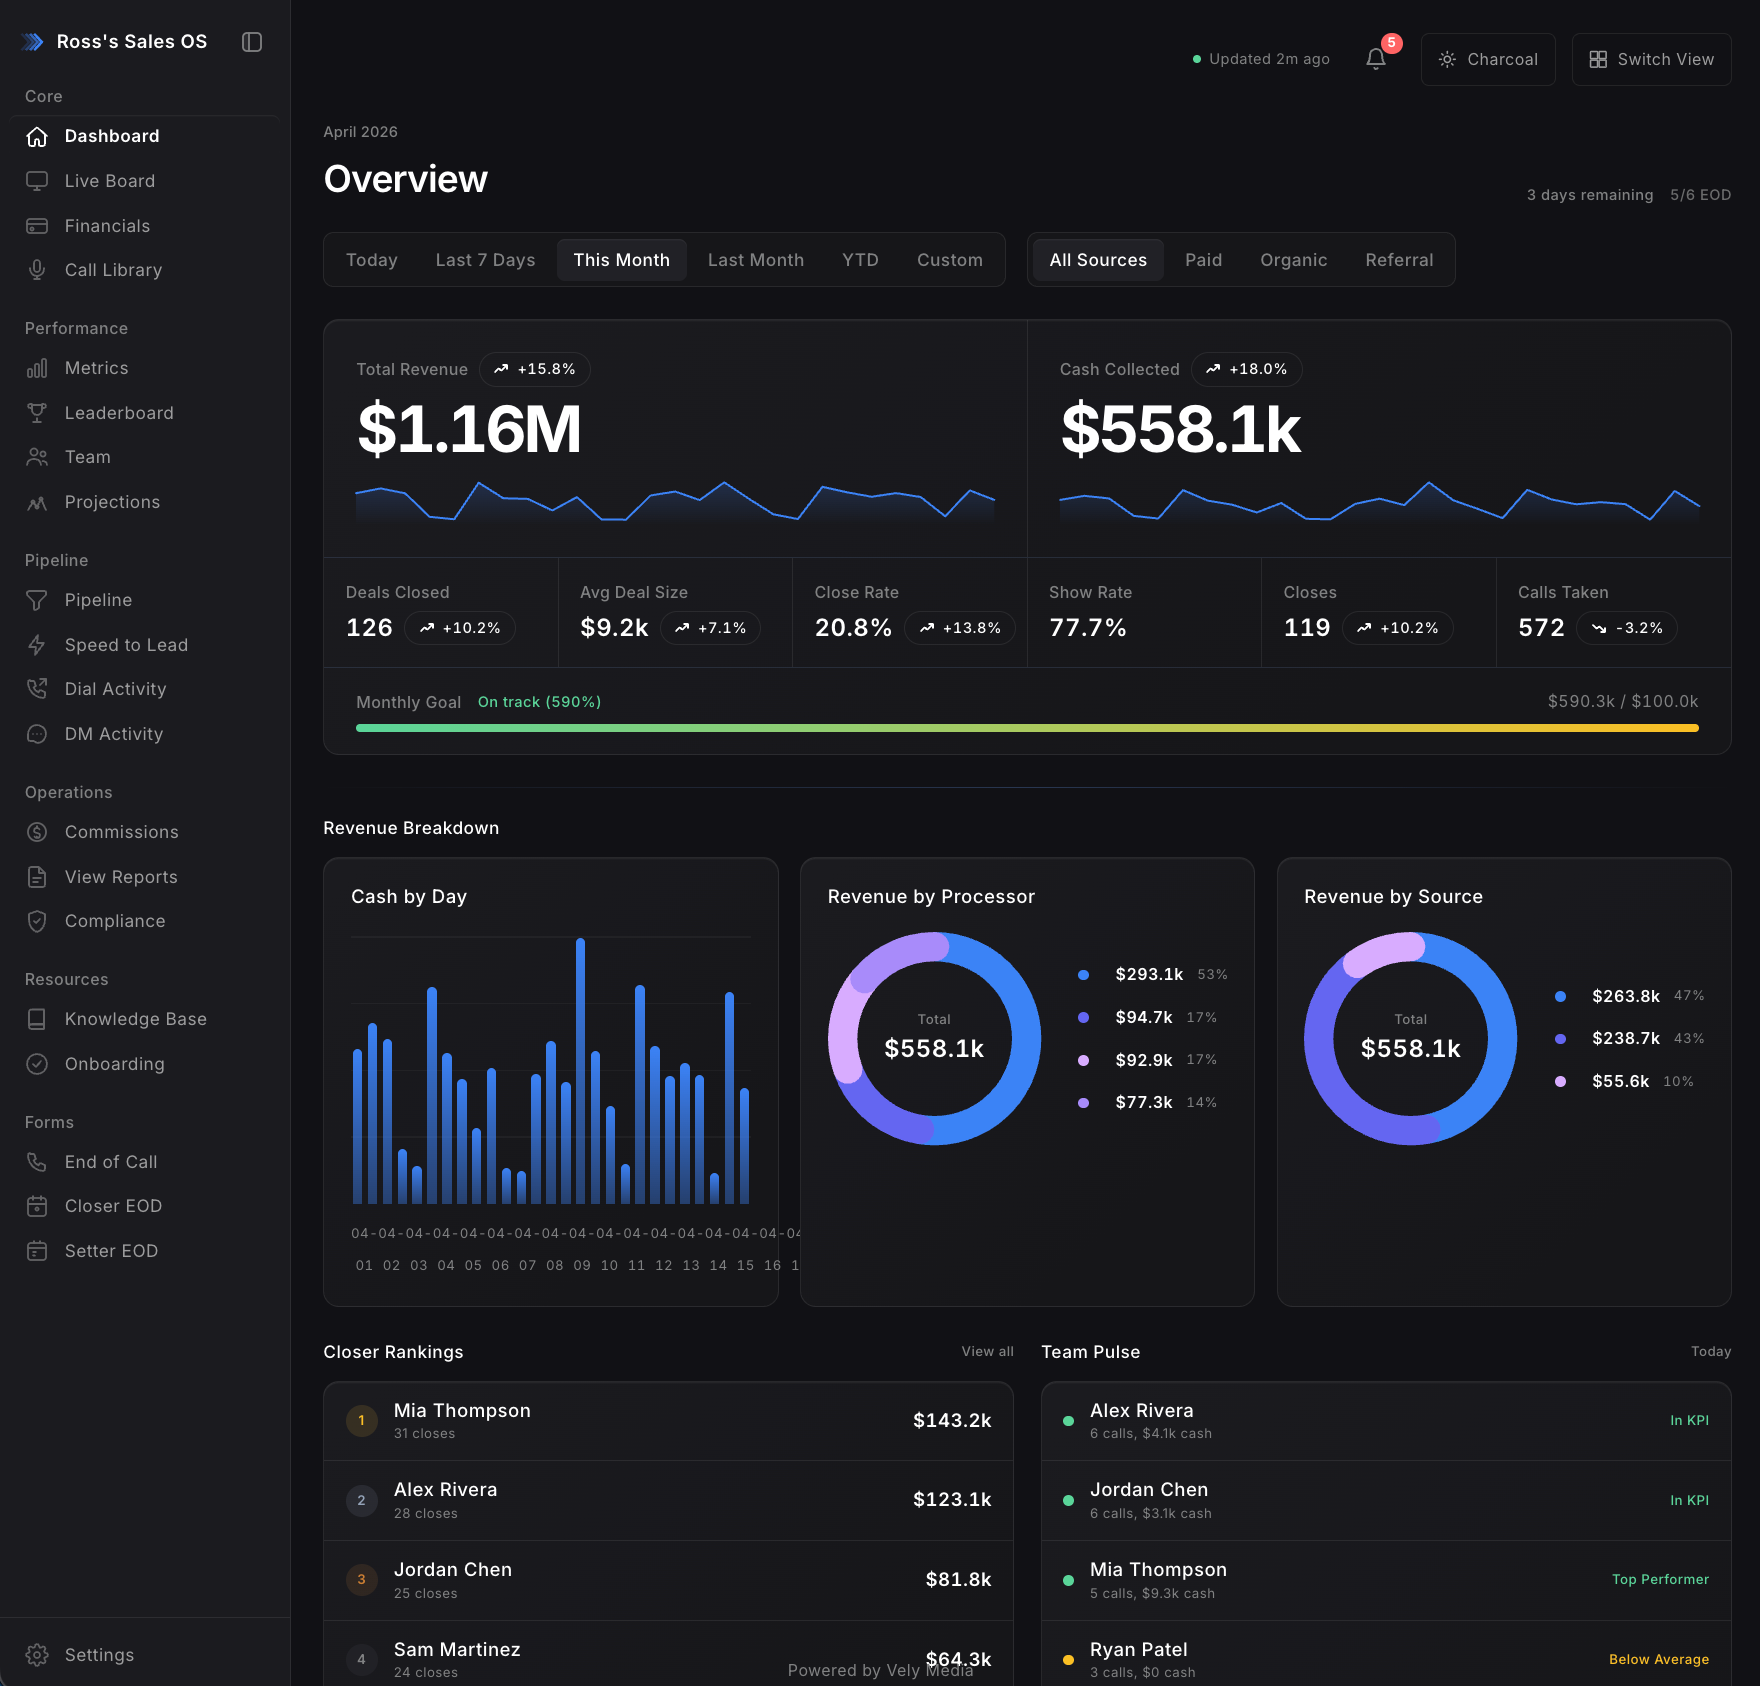Open Mia Thompson ranking row
The width and height of the screenshot is (1760, 1686).
pos(668,1421)
